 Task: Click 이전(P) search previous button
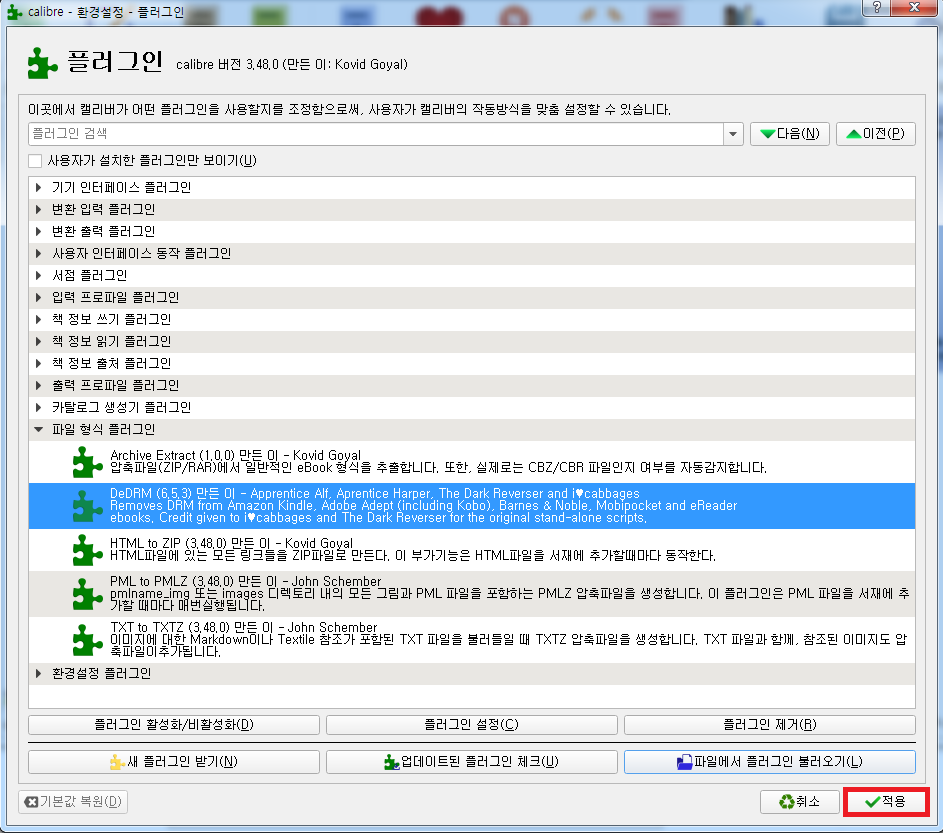point(876,134)
